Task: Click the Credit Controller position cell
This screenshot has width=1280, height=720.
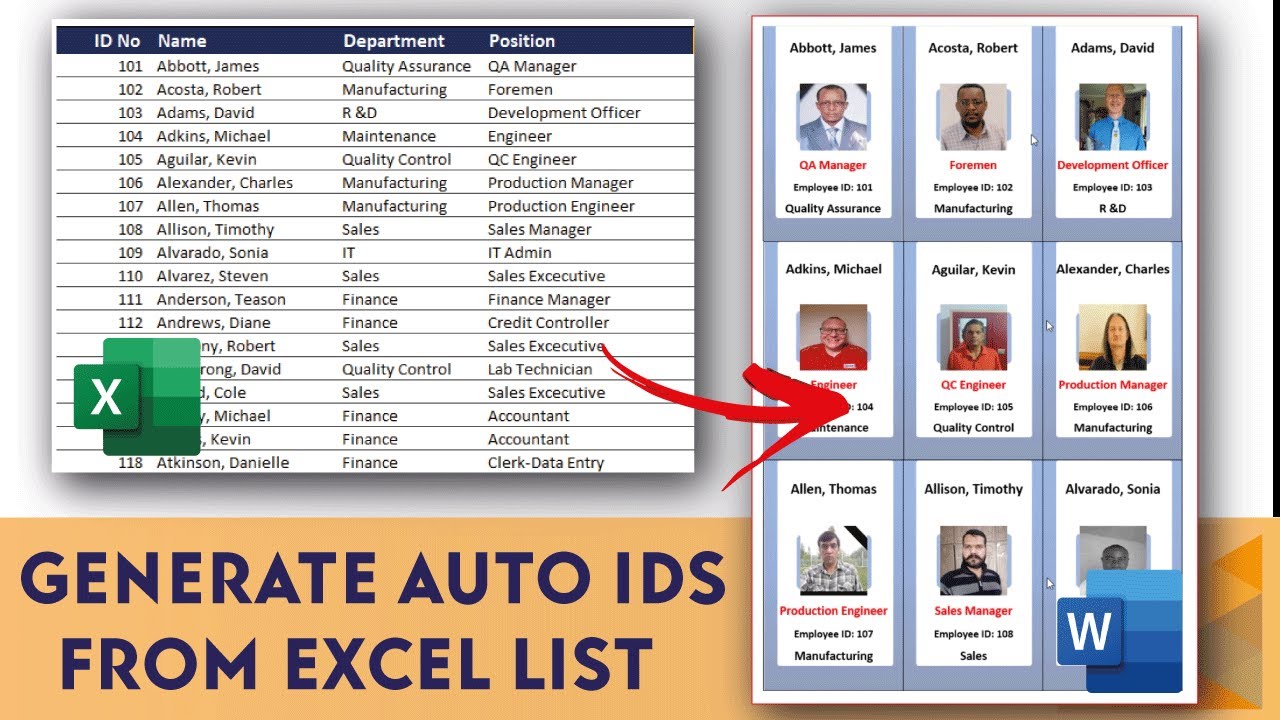Action: tap(549, 323)
